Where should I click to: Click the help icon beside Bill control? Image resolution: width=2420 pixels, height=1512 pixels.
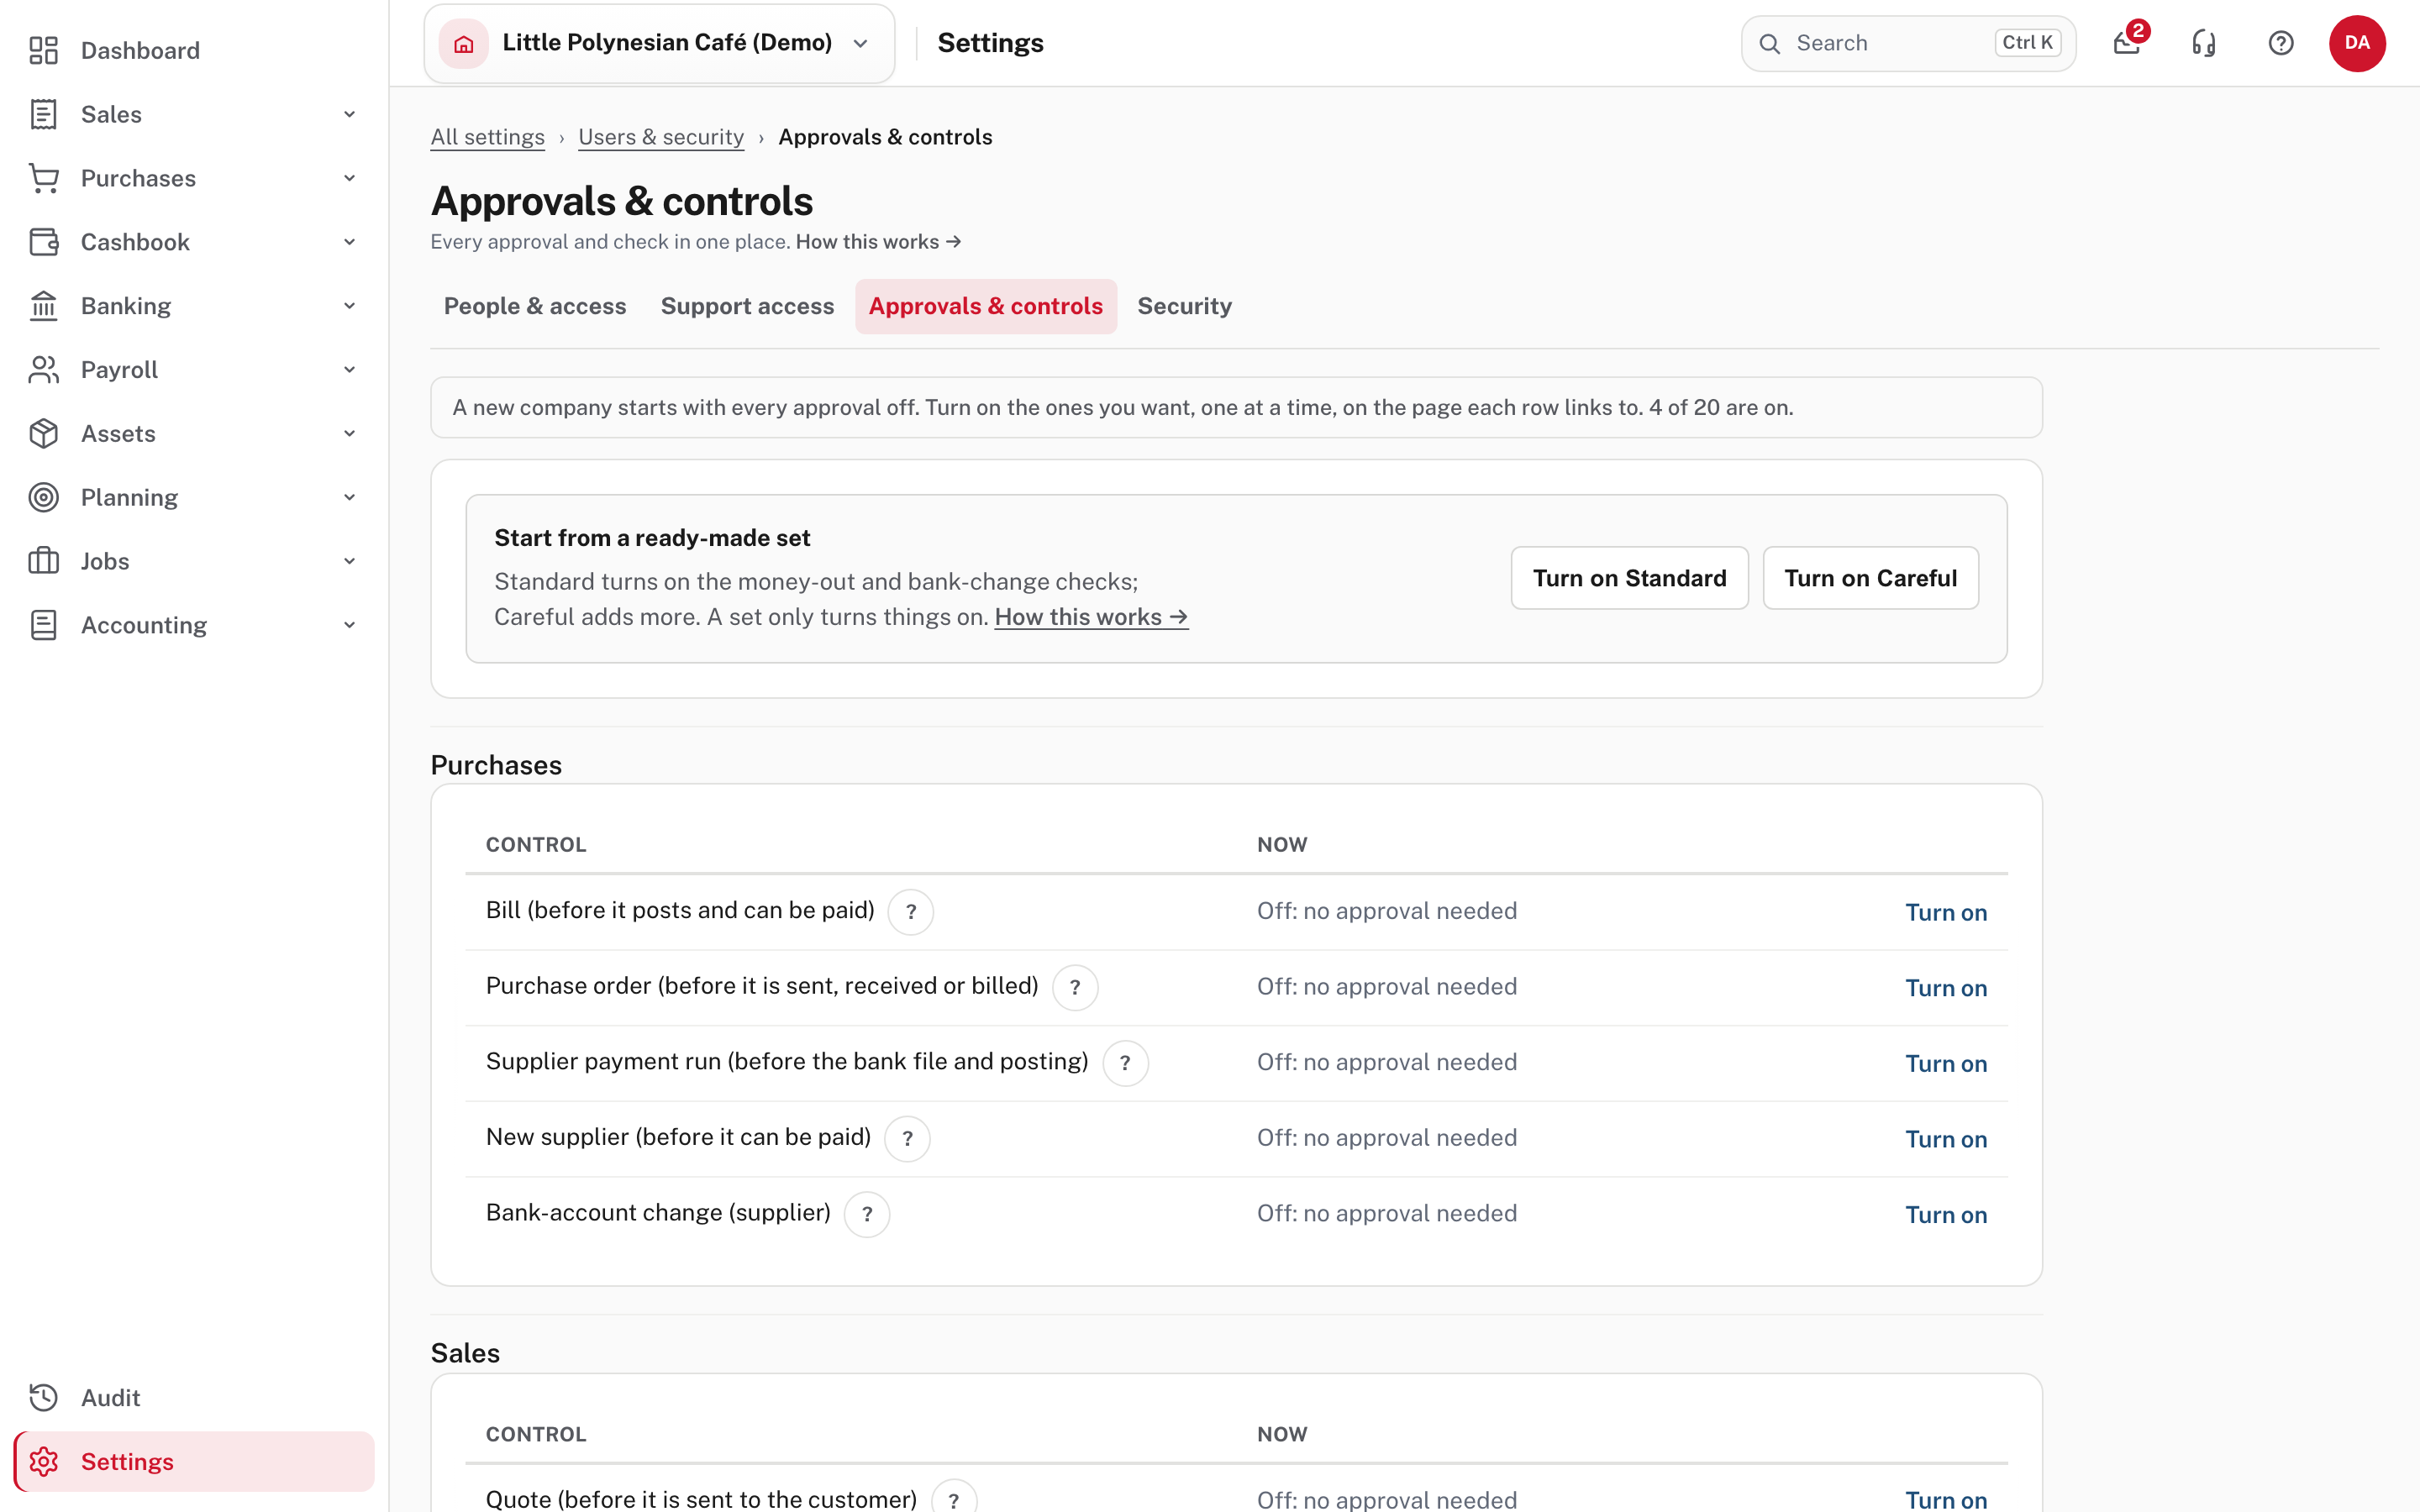911,912
